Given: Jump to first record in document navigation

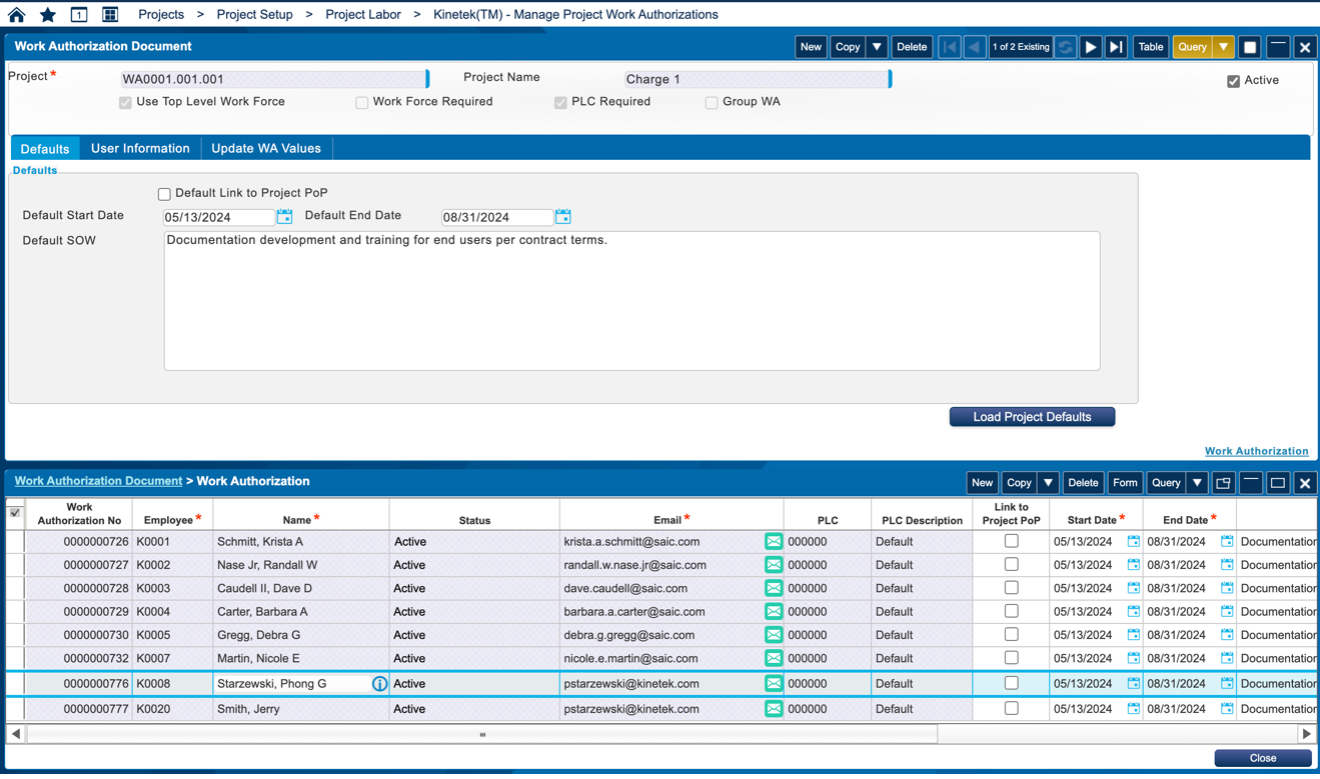Looking at the screenshot, I should click(949, 47).
